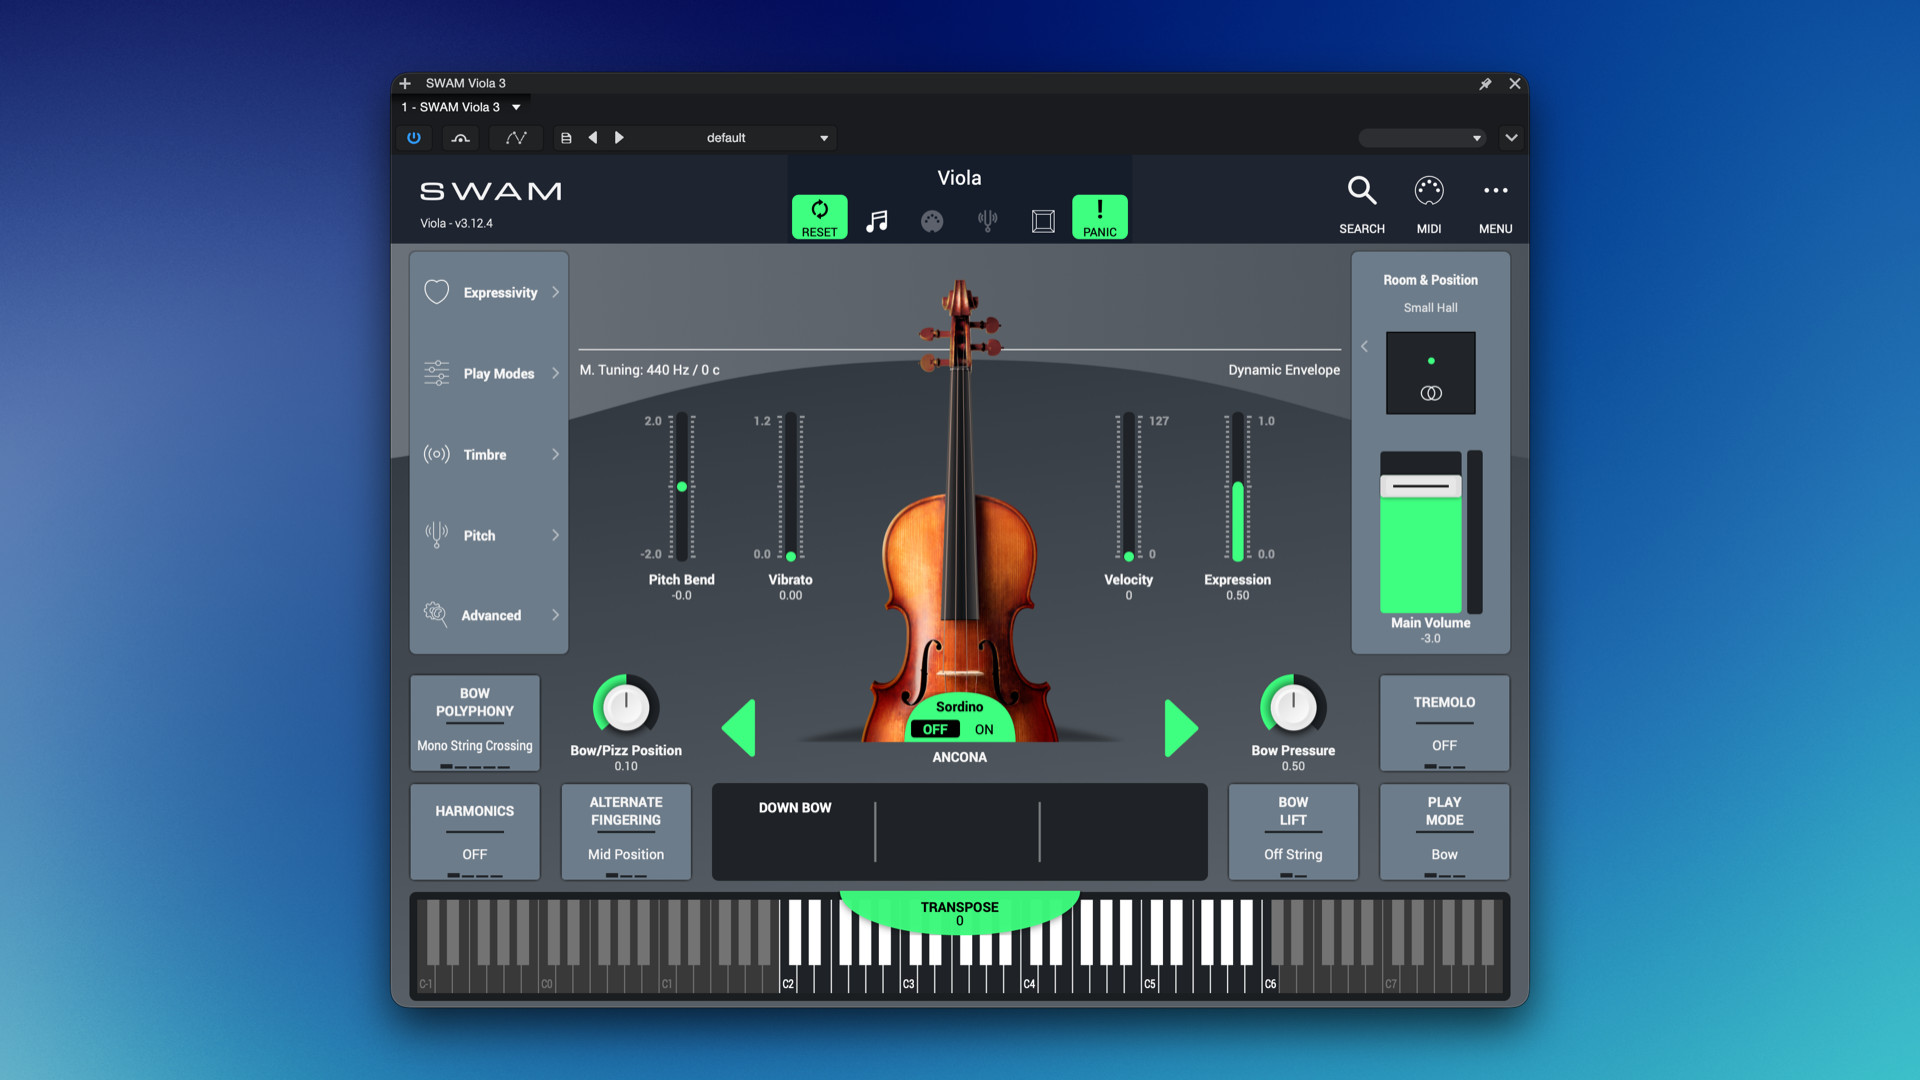The height and width of the screenshot is (1080, 1920).
Task: Open the palette icon in header
Action: click(x=932, y=221)
